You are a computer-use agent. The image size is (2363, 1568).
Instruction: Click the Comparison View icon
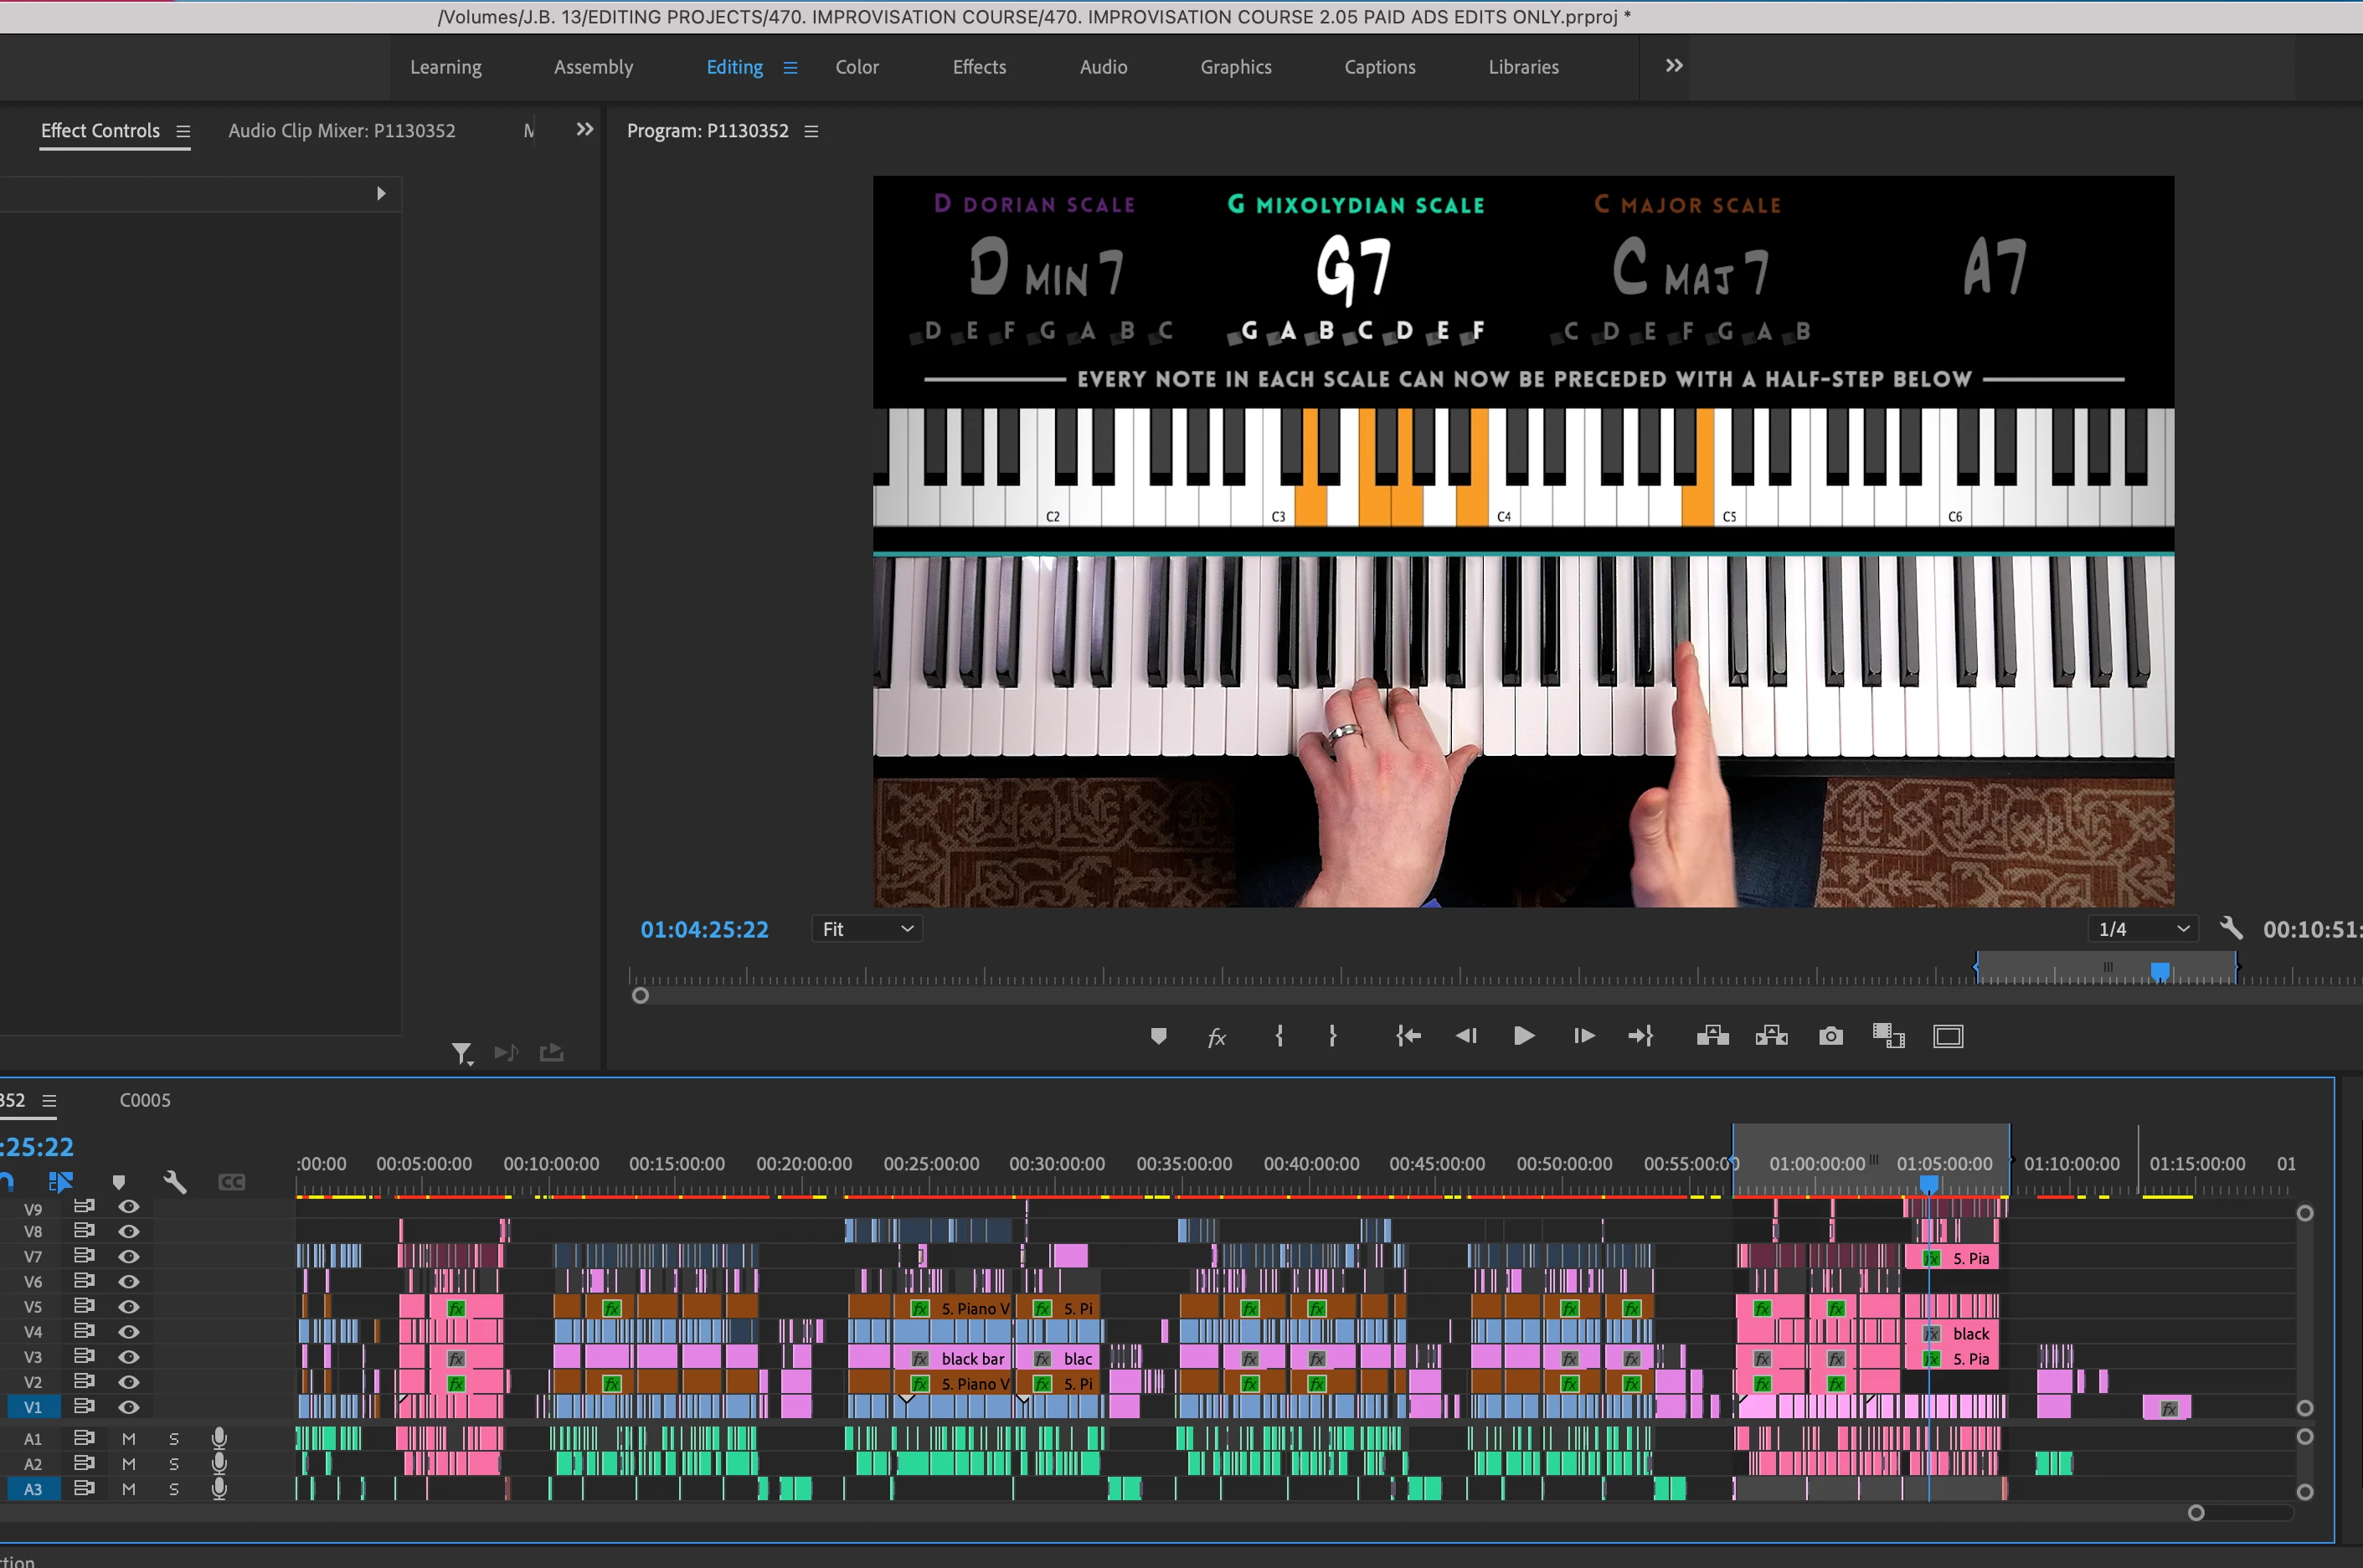coord(1888,1036)
